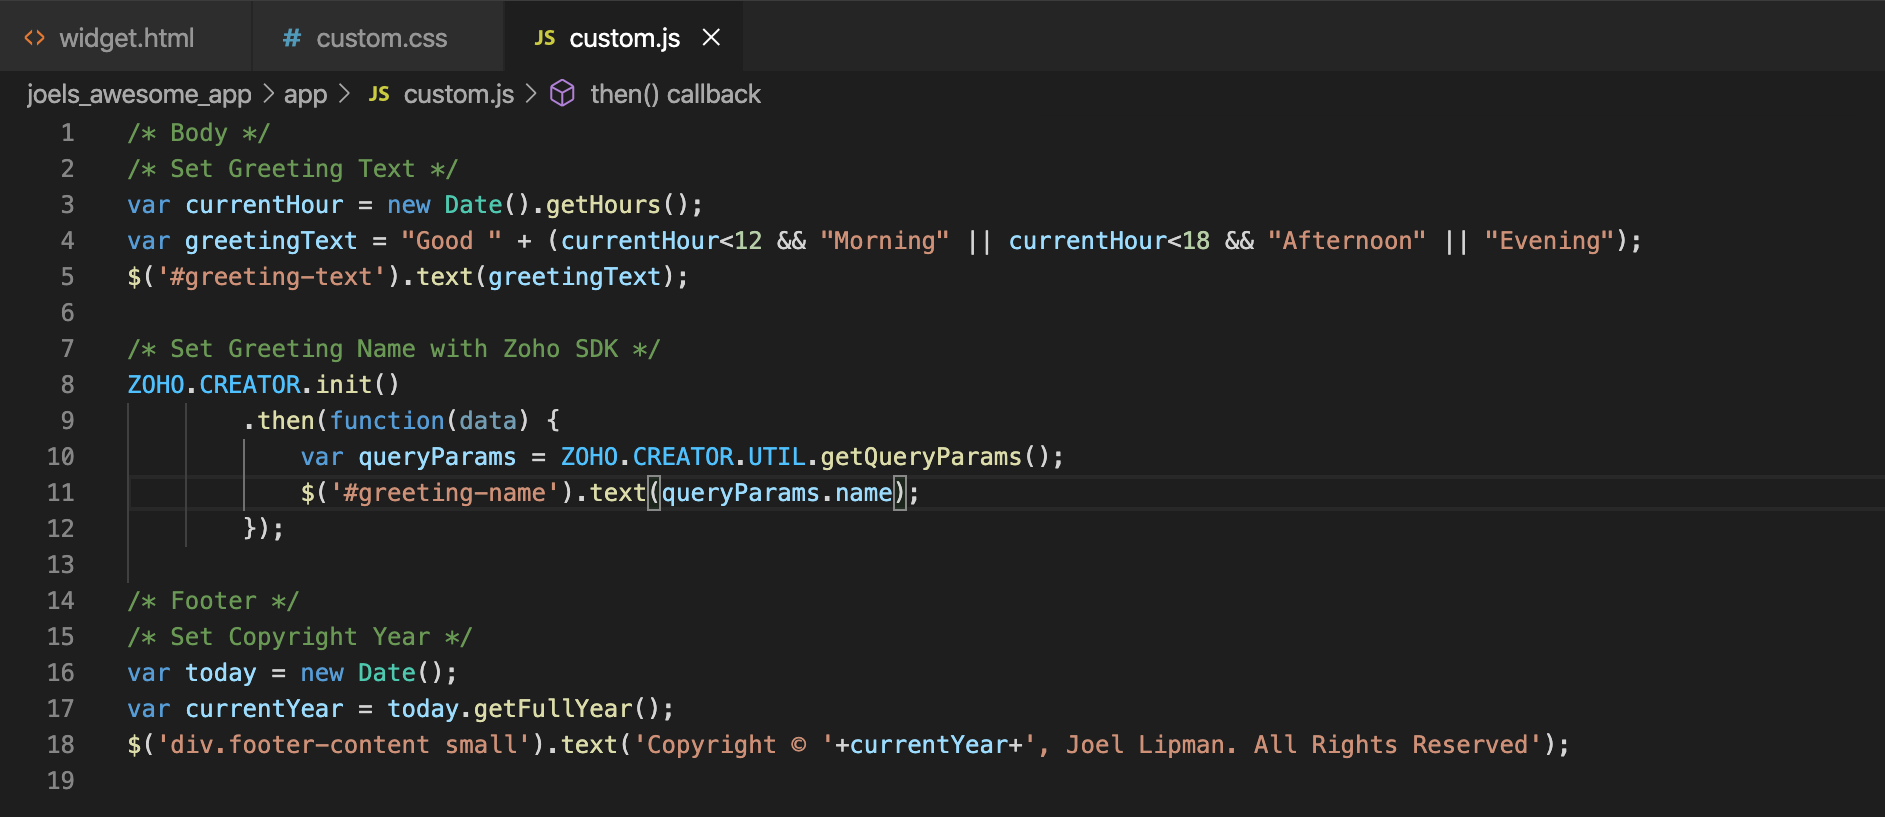This screenshot has width=1885, height=817.
Task: Place cursor on the getQueryParams method call
Action: pos(920,457)
